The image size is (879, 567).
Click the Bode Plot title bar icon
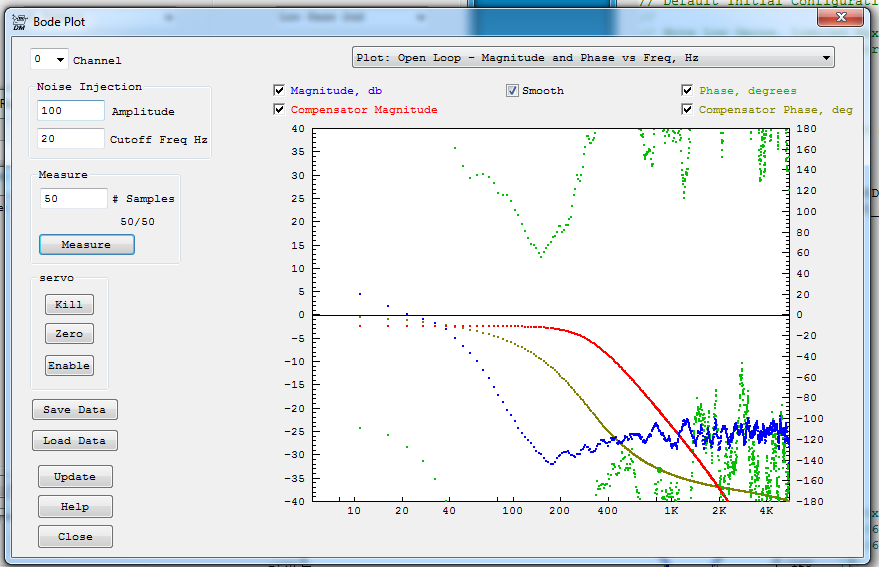(19, 23)
